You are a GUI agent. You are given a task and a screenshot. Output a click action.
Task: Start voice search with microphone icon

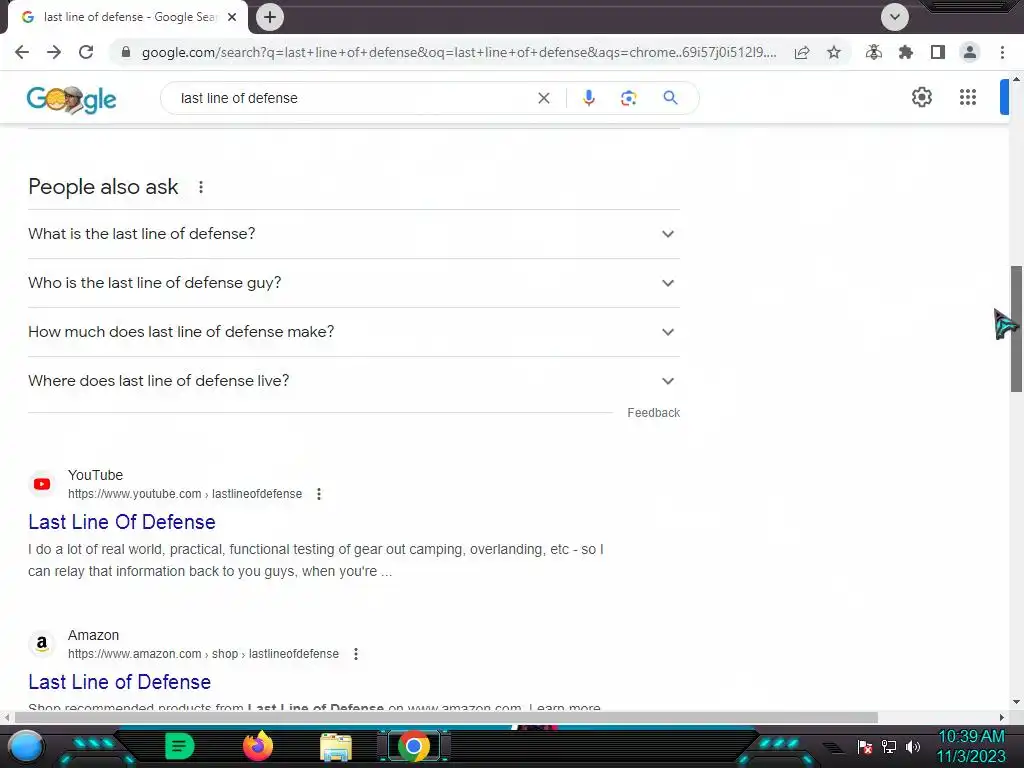[588, 98]
